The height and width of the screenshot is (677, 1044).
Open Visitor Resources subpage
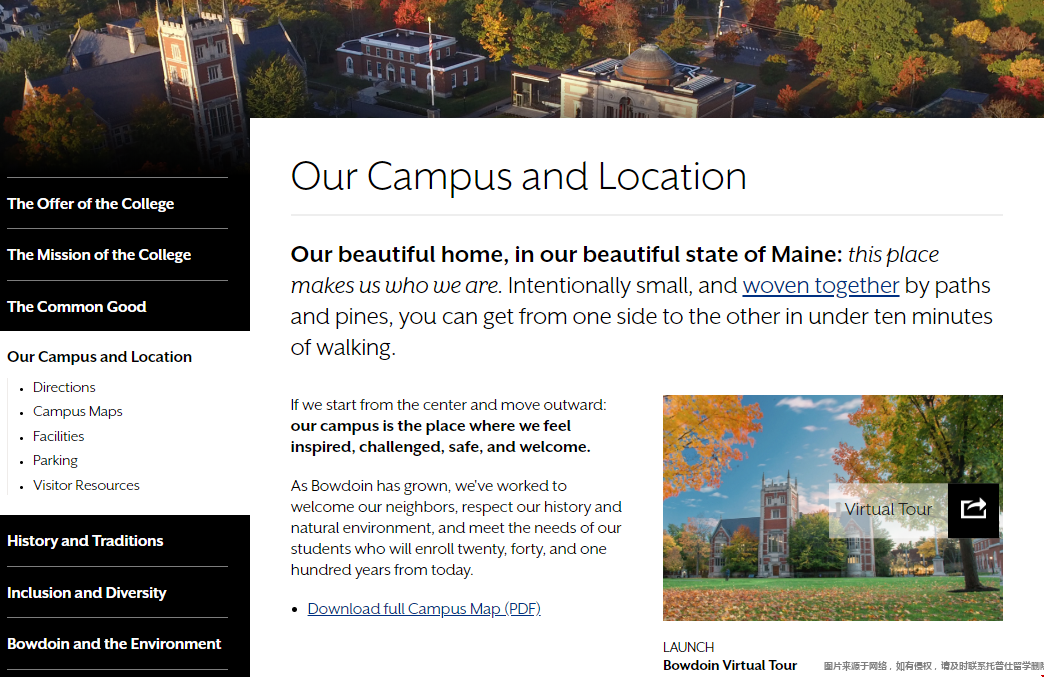86,486
